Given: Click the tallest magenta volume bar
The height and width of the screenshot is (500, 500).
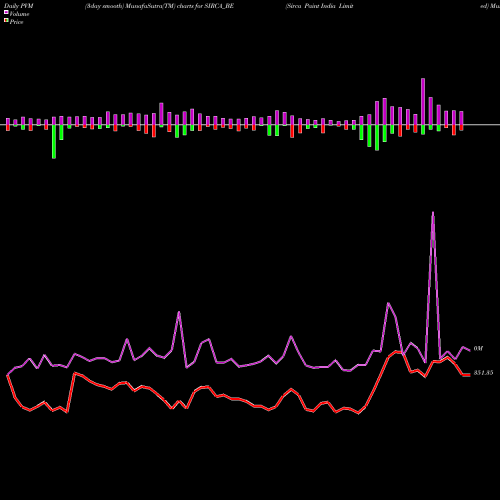Looking at the screenshot, I should (x=423, y=102).
